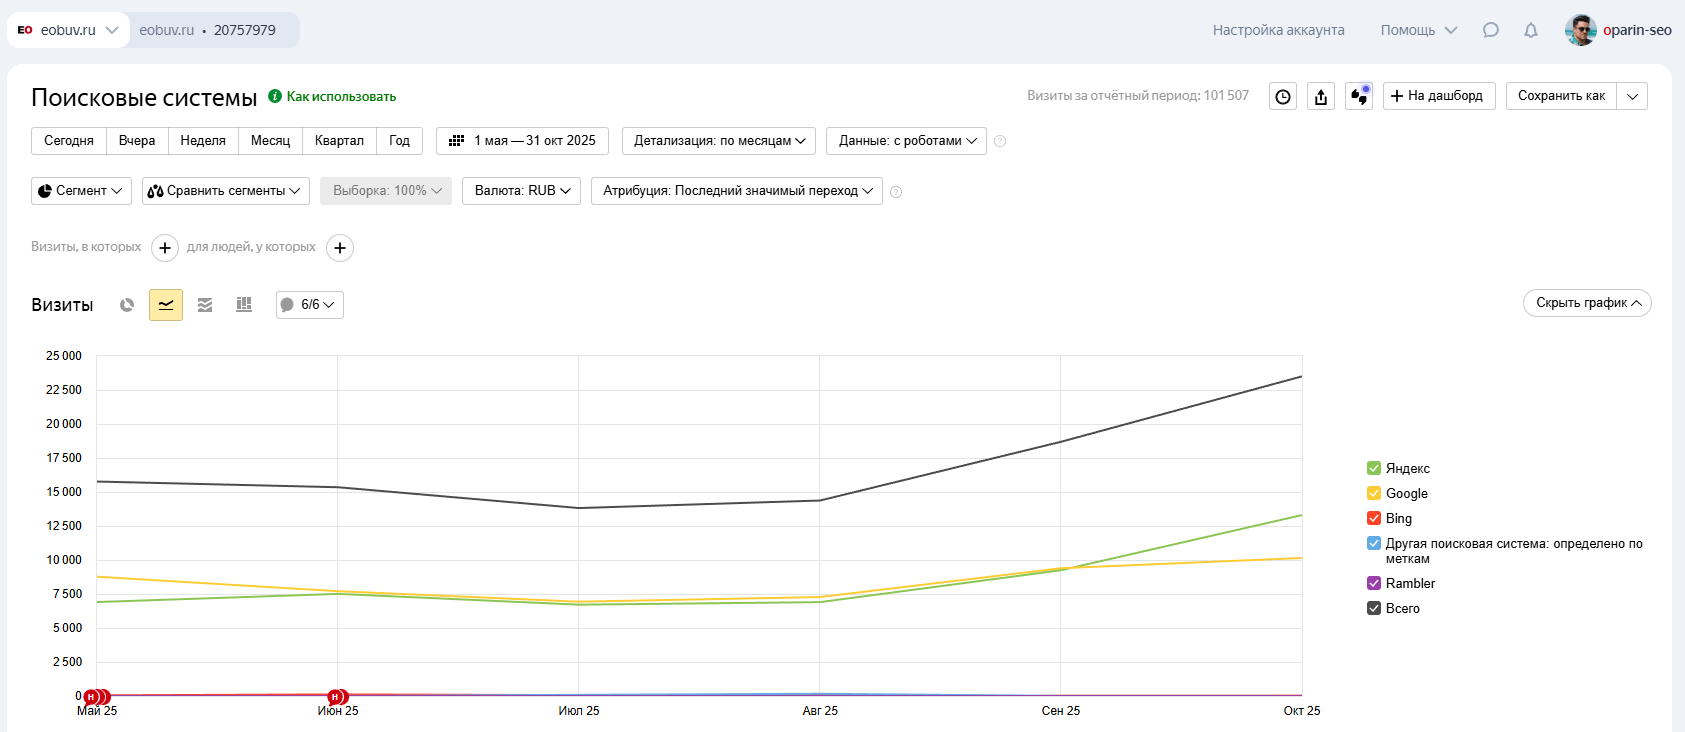Screen dimensions: 1685x732
Task: Click the annotation marker at Июн 25
Action: pos(337,696)
